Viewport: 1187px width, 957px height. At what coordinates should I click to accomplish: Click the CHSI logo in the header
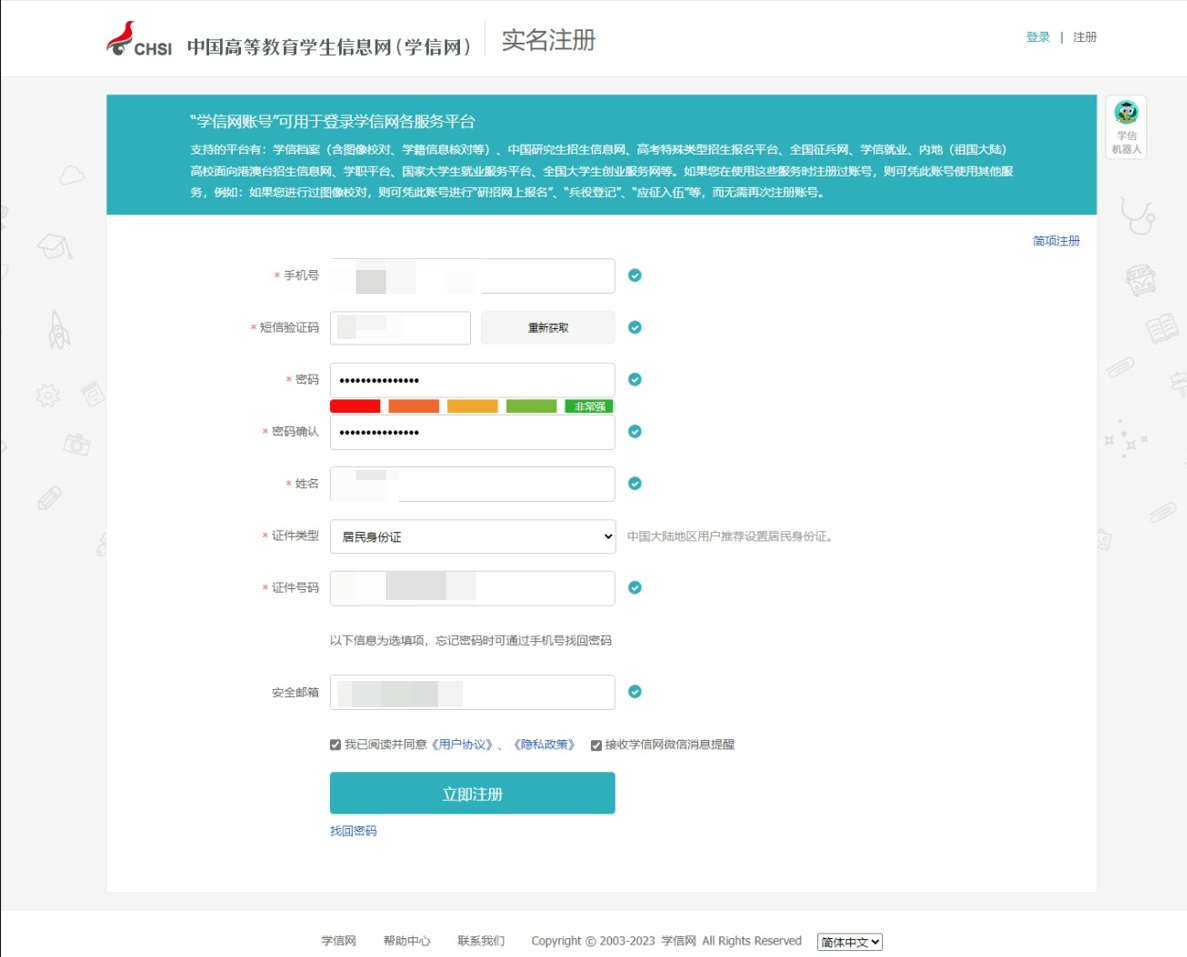[139, 39]
